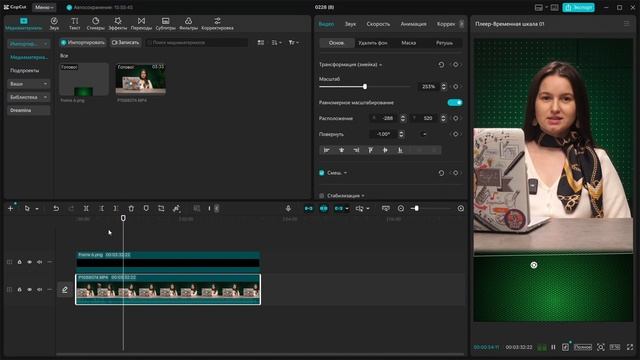
Task: Open the Эффекты panel
Action: pos(118,24)
